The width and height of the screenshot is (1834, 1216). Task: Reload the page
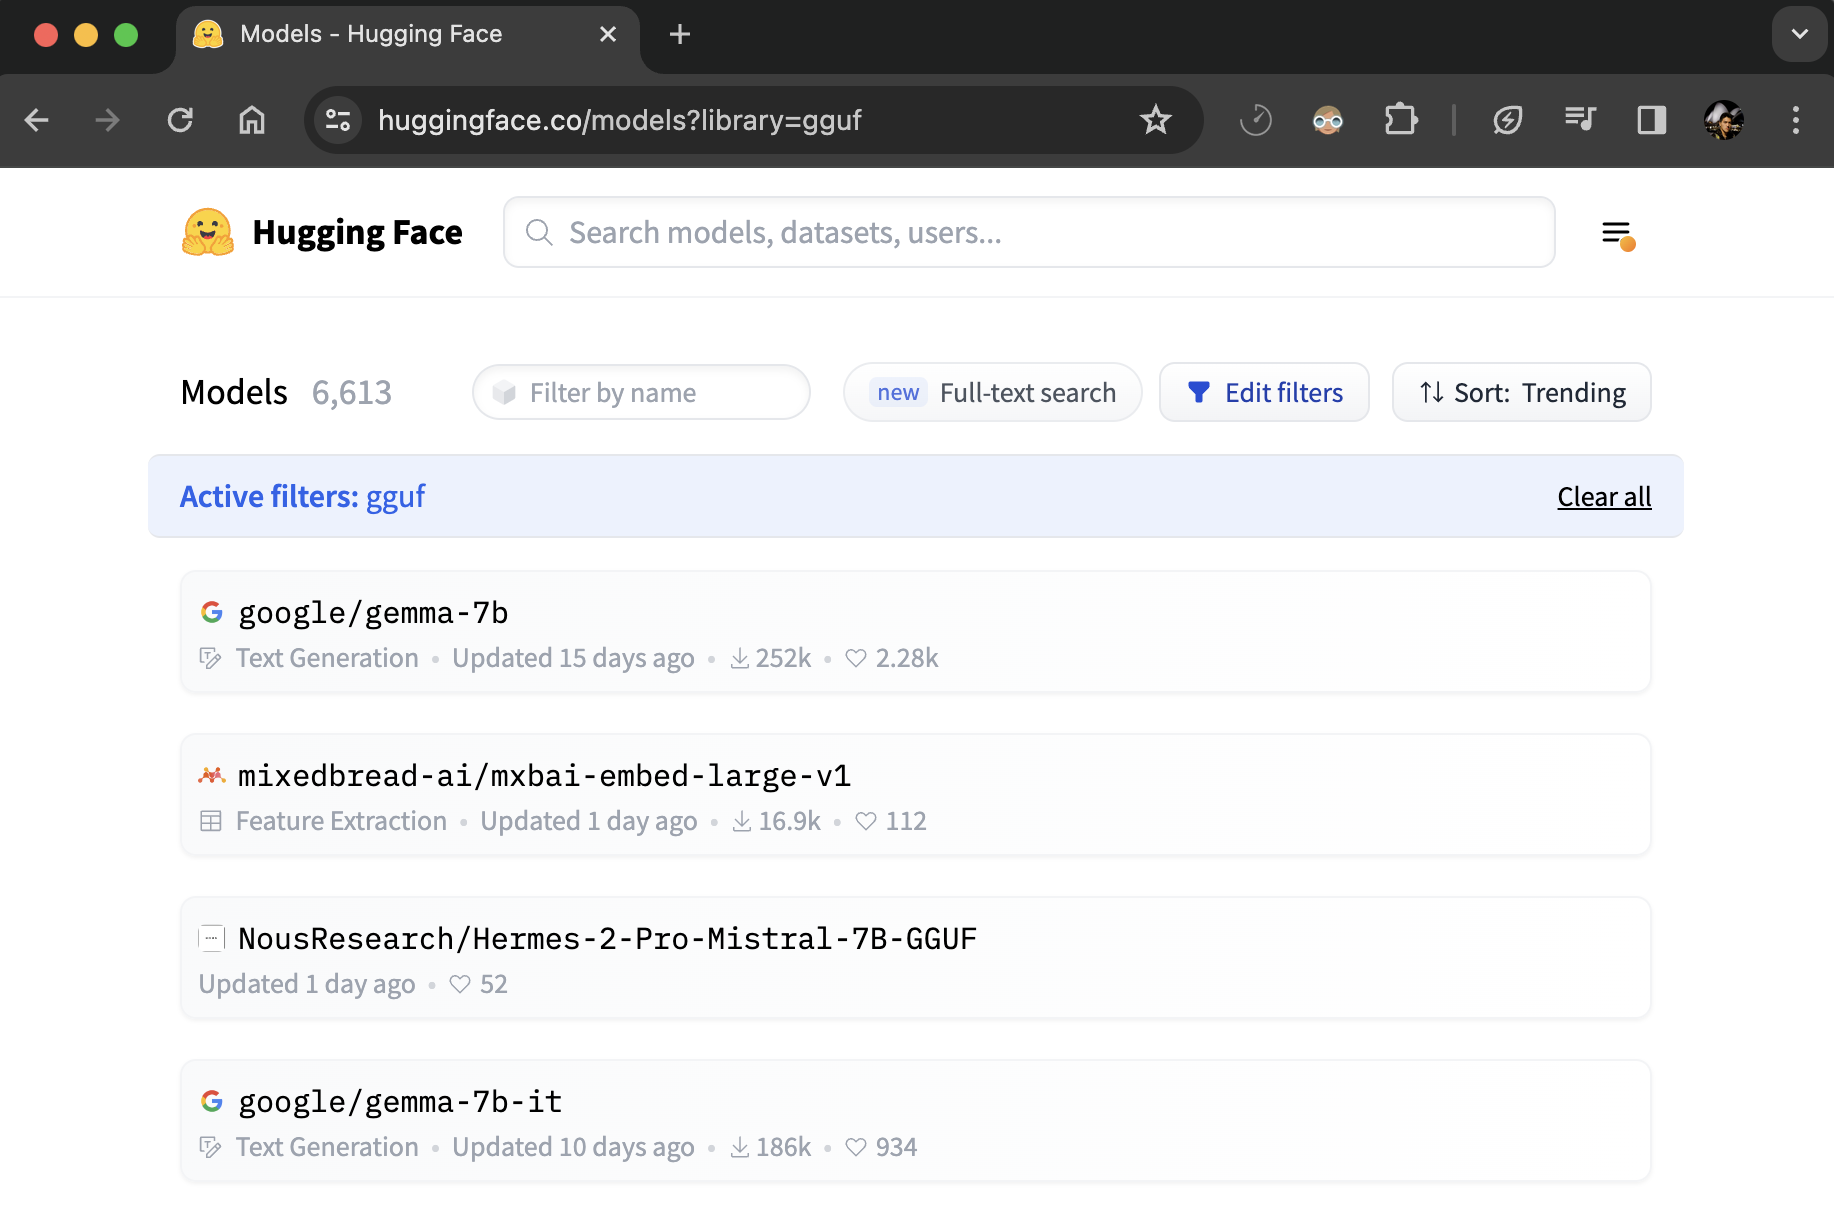pos(180,120)
